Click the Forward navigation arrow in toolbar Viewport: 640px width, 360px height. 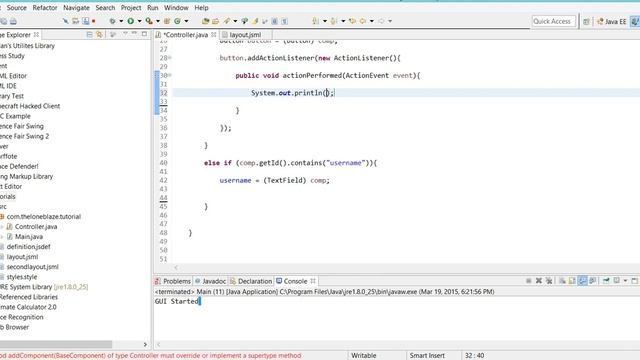[381, 21]
